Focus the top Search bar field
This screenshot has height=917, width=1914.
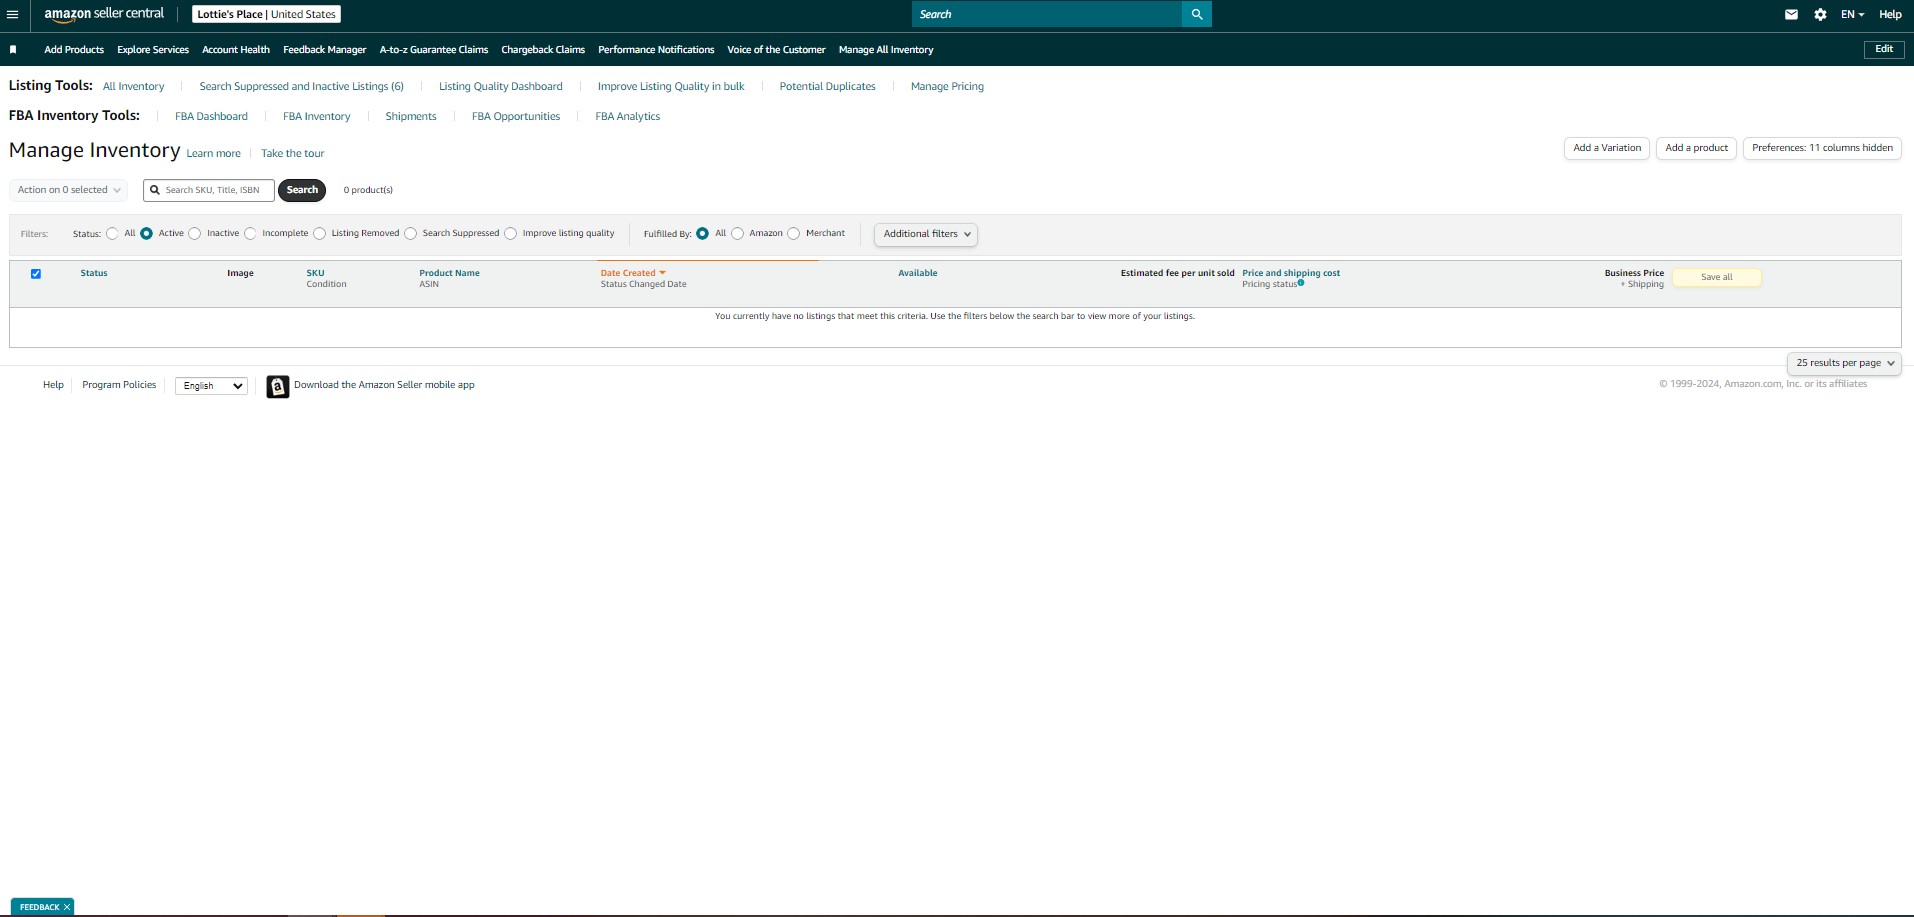1047,14
